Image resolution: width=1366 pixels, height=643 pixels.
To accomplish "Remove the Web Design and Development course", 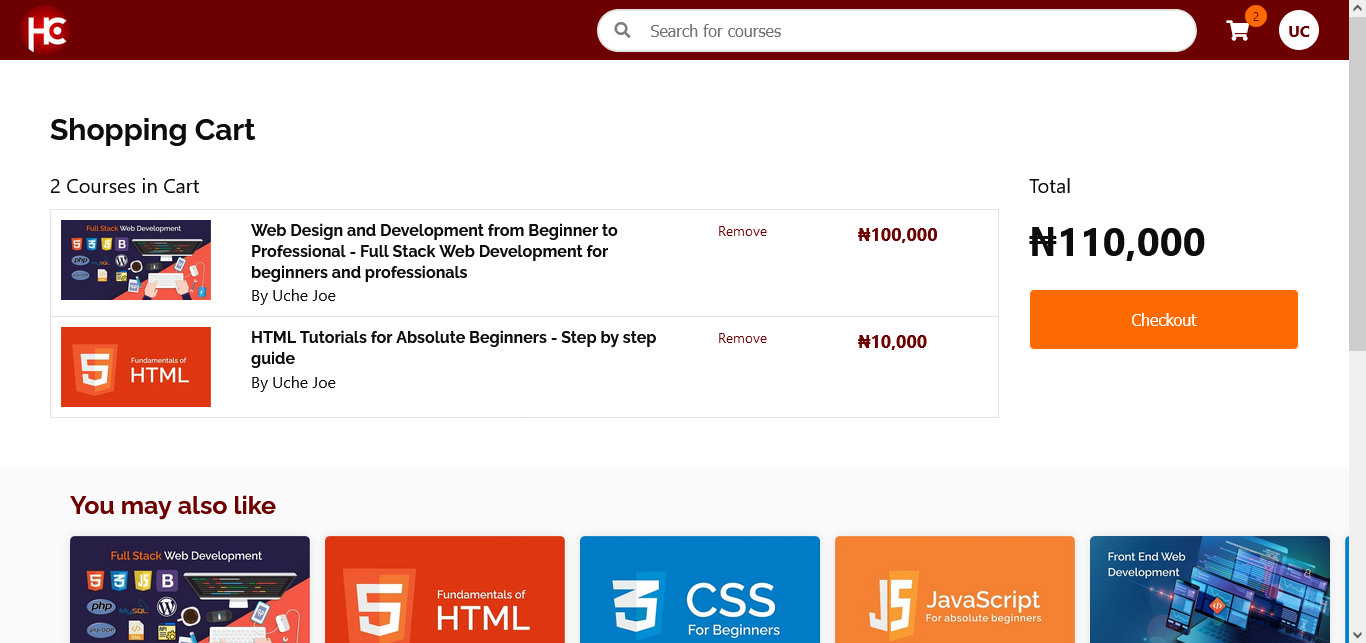I will tap(742, 231).
